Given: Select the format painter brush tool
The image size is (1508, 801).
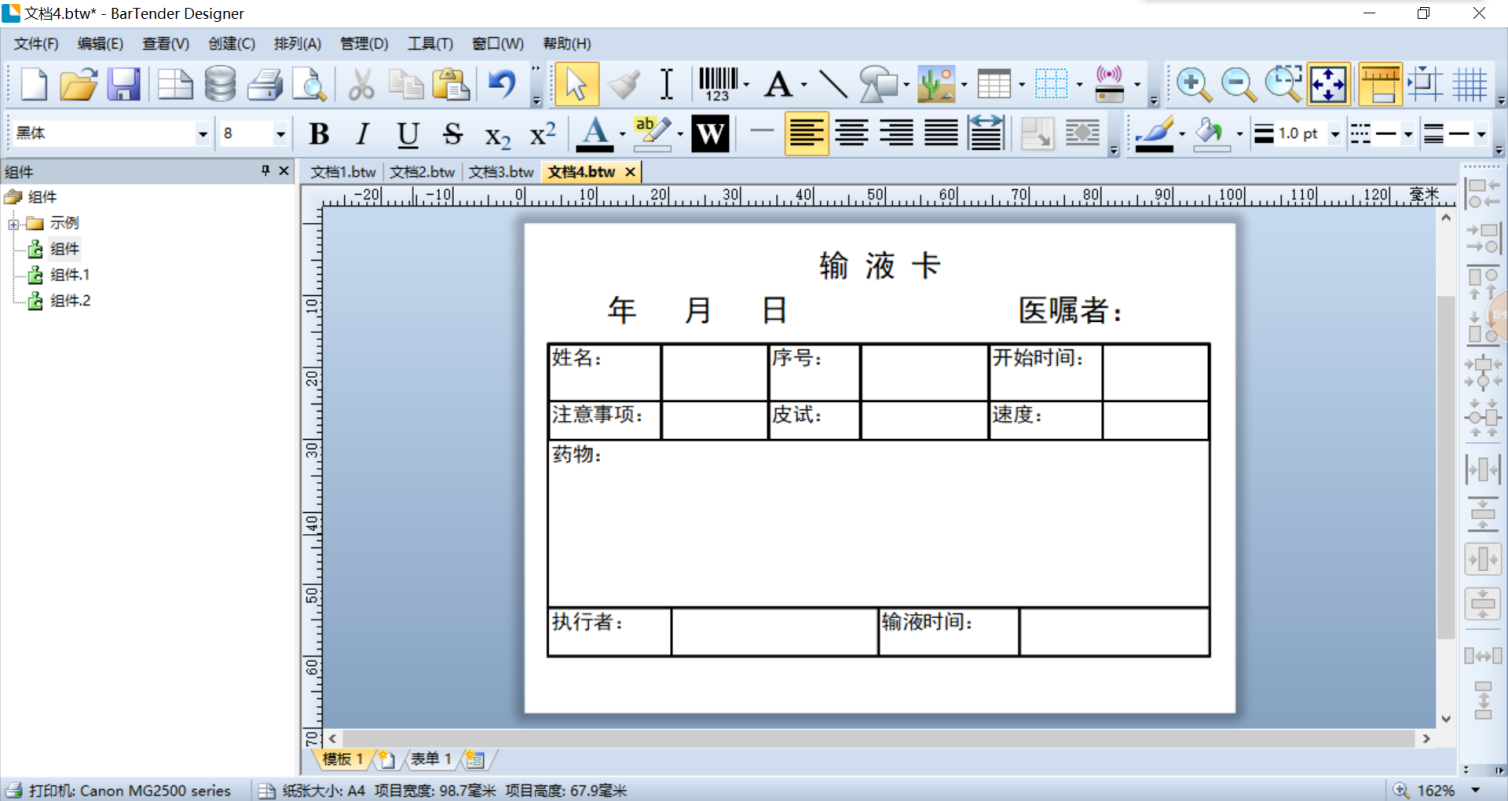Looking at the screenshot, I should 623,84.
